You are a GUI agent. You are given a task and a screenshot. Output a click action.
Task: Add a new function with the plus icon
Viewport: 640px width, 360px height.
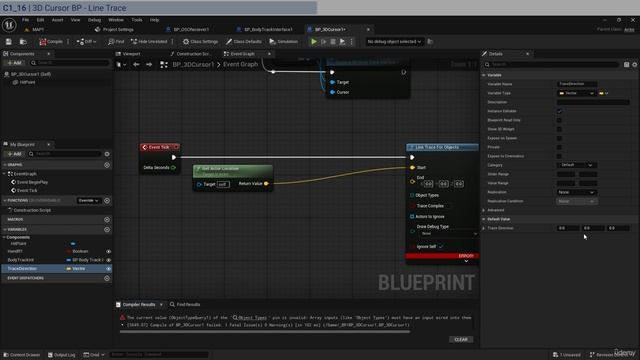pyautogui.click(x=107, y=200)
